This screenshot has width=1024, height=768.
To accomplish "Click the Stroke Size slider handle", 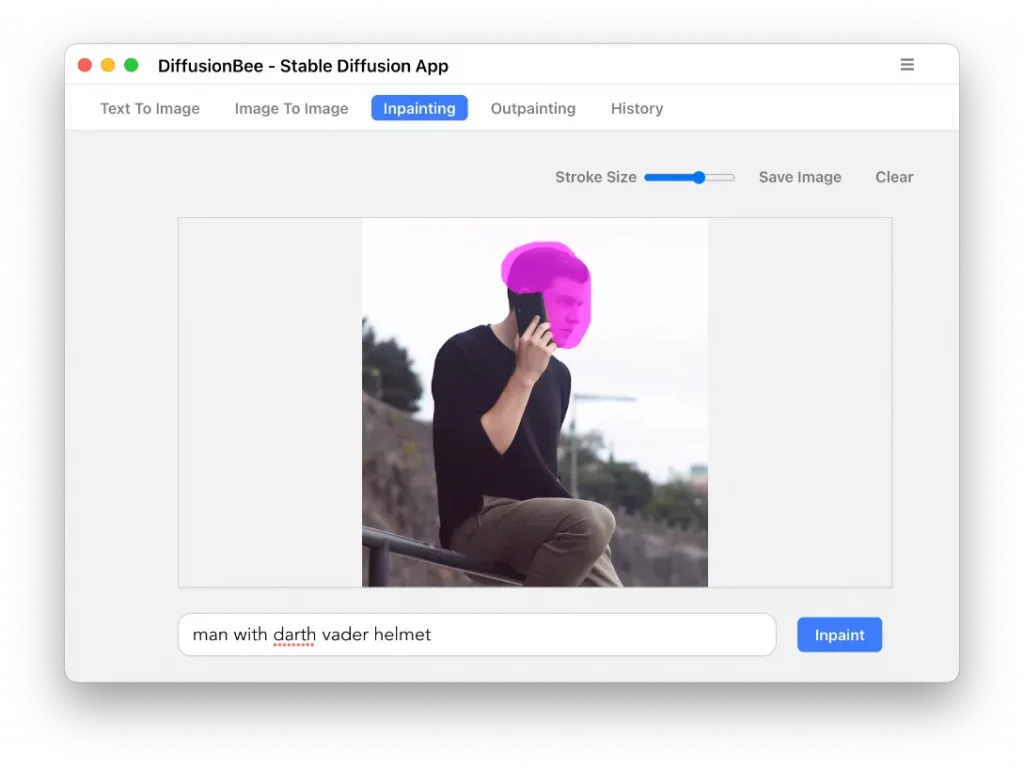I will click(x=699, y=177).
